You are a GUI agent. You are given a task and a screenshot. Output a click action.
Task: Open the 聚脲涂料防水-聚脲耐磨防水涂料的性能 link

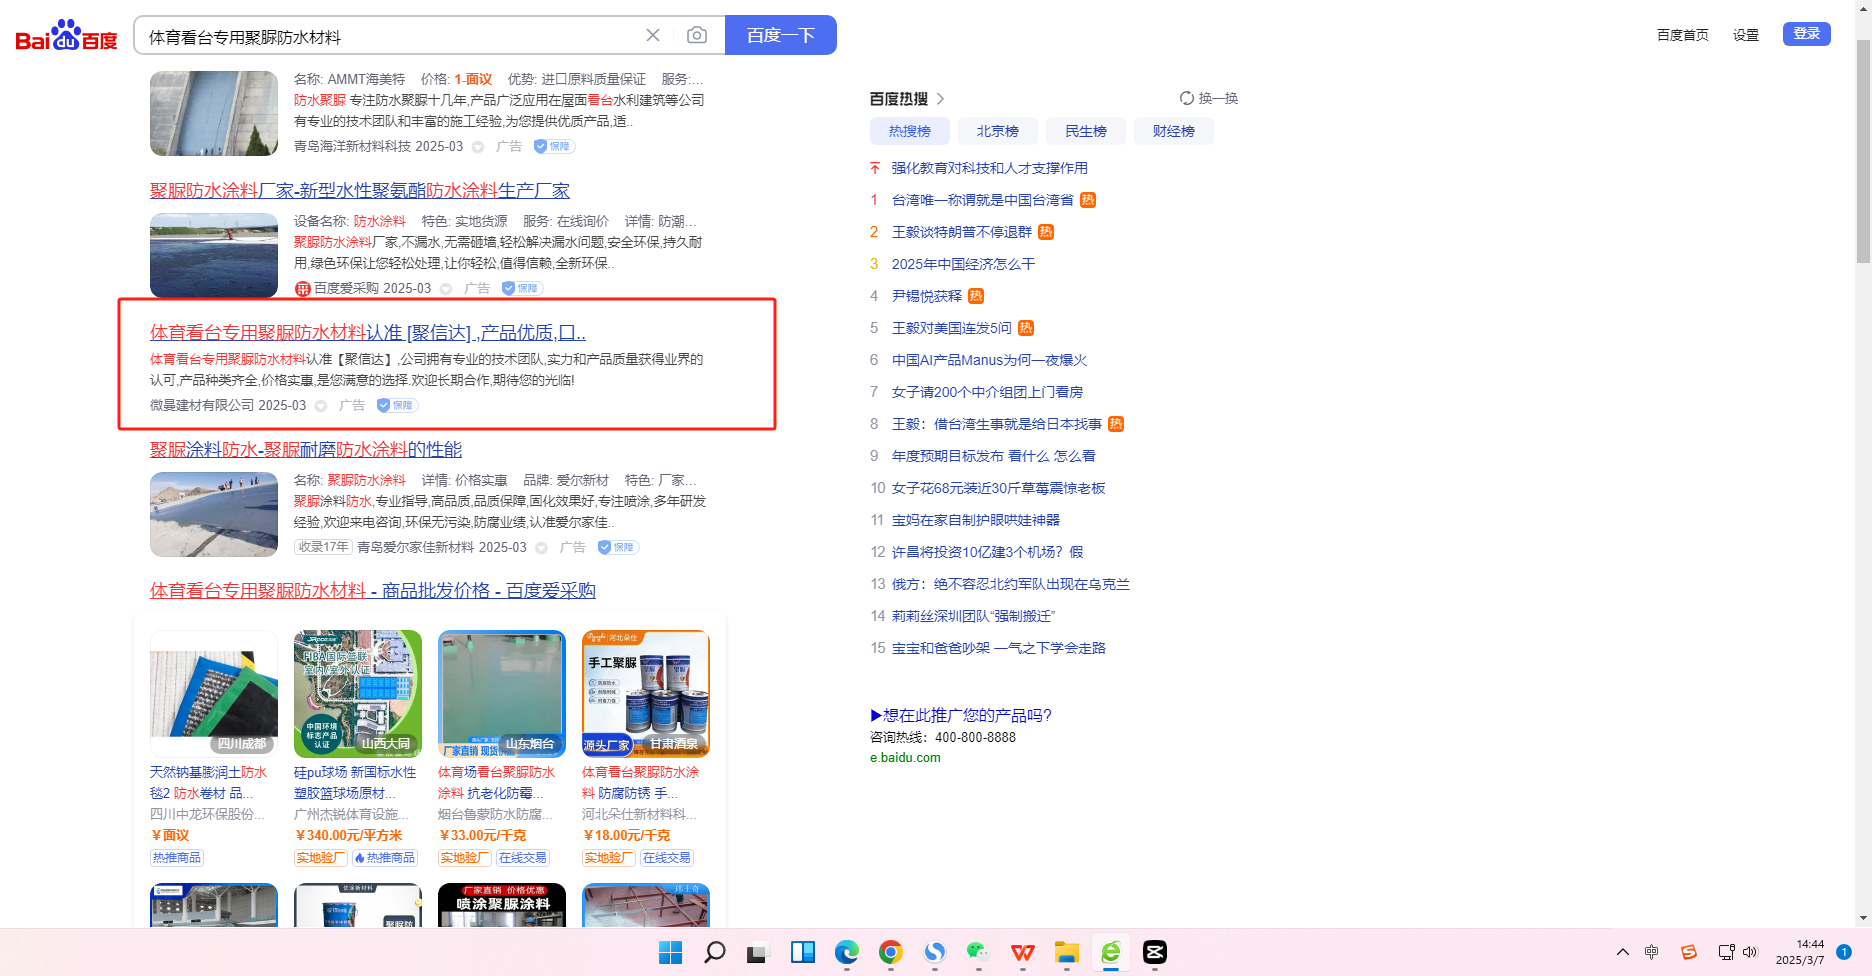tap(306, 449)
